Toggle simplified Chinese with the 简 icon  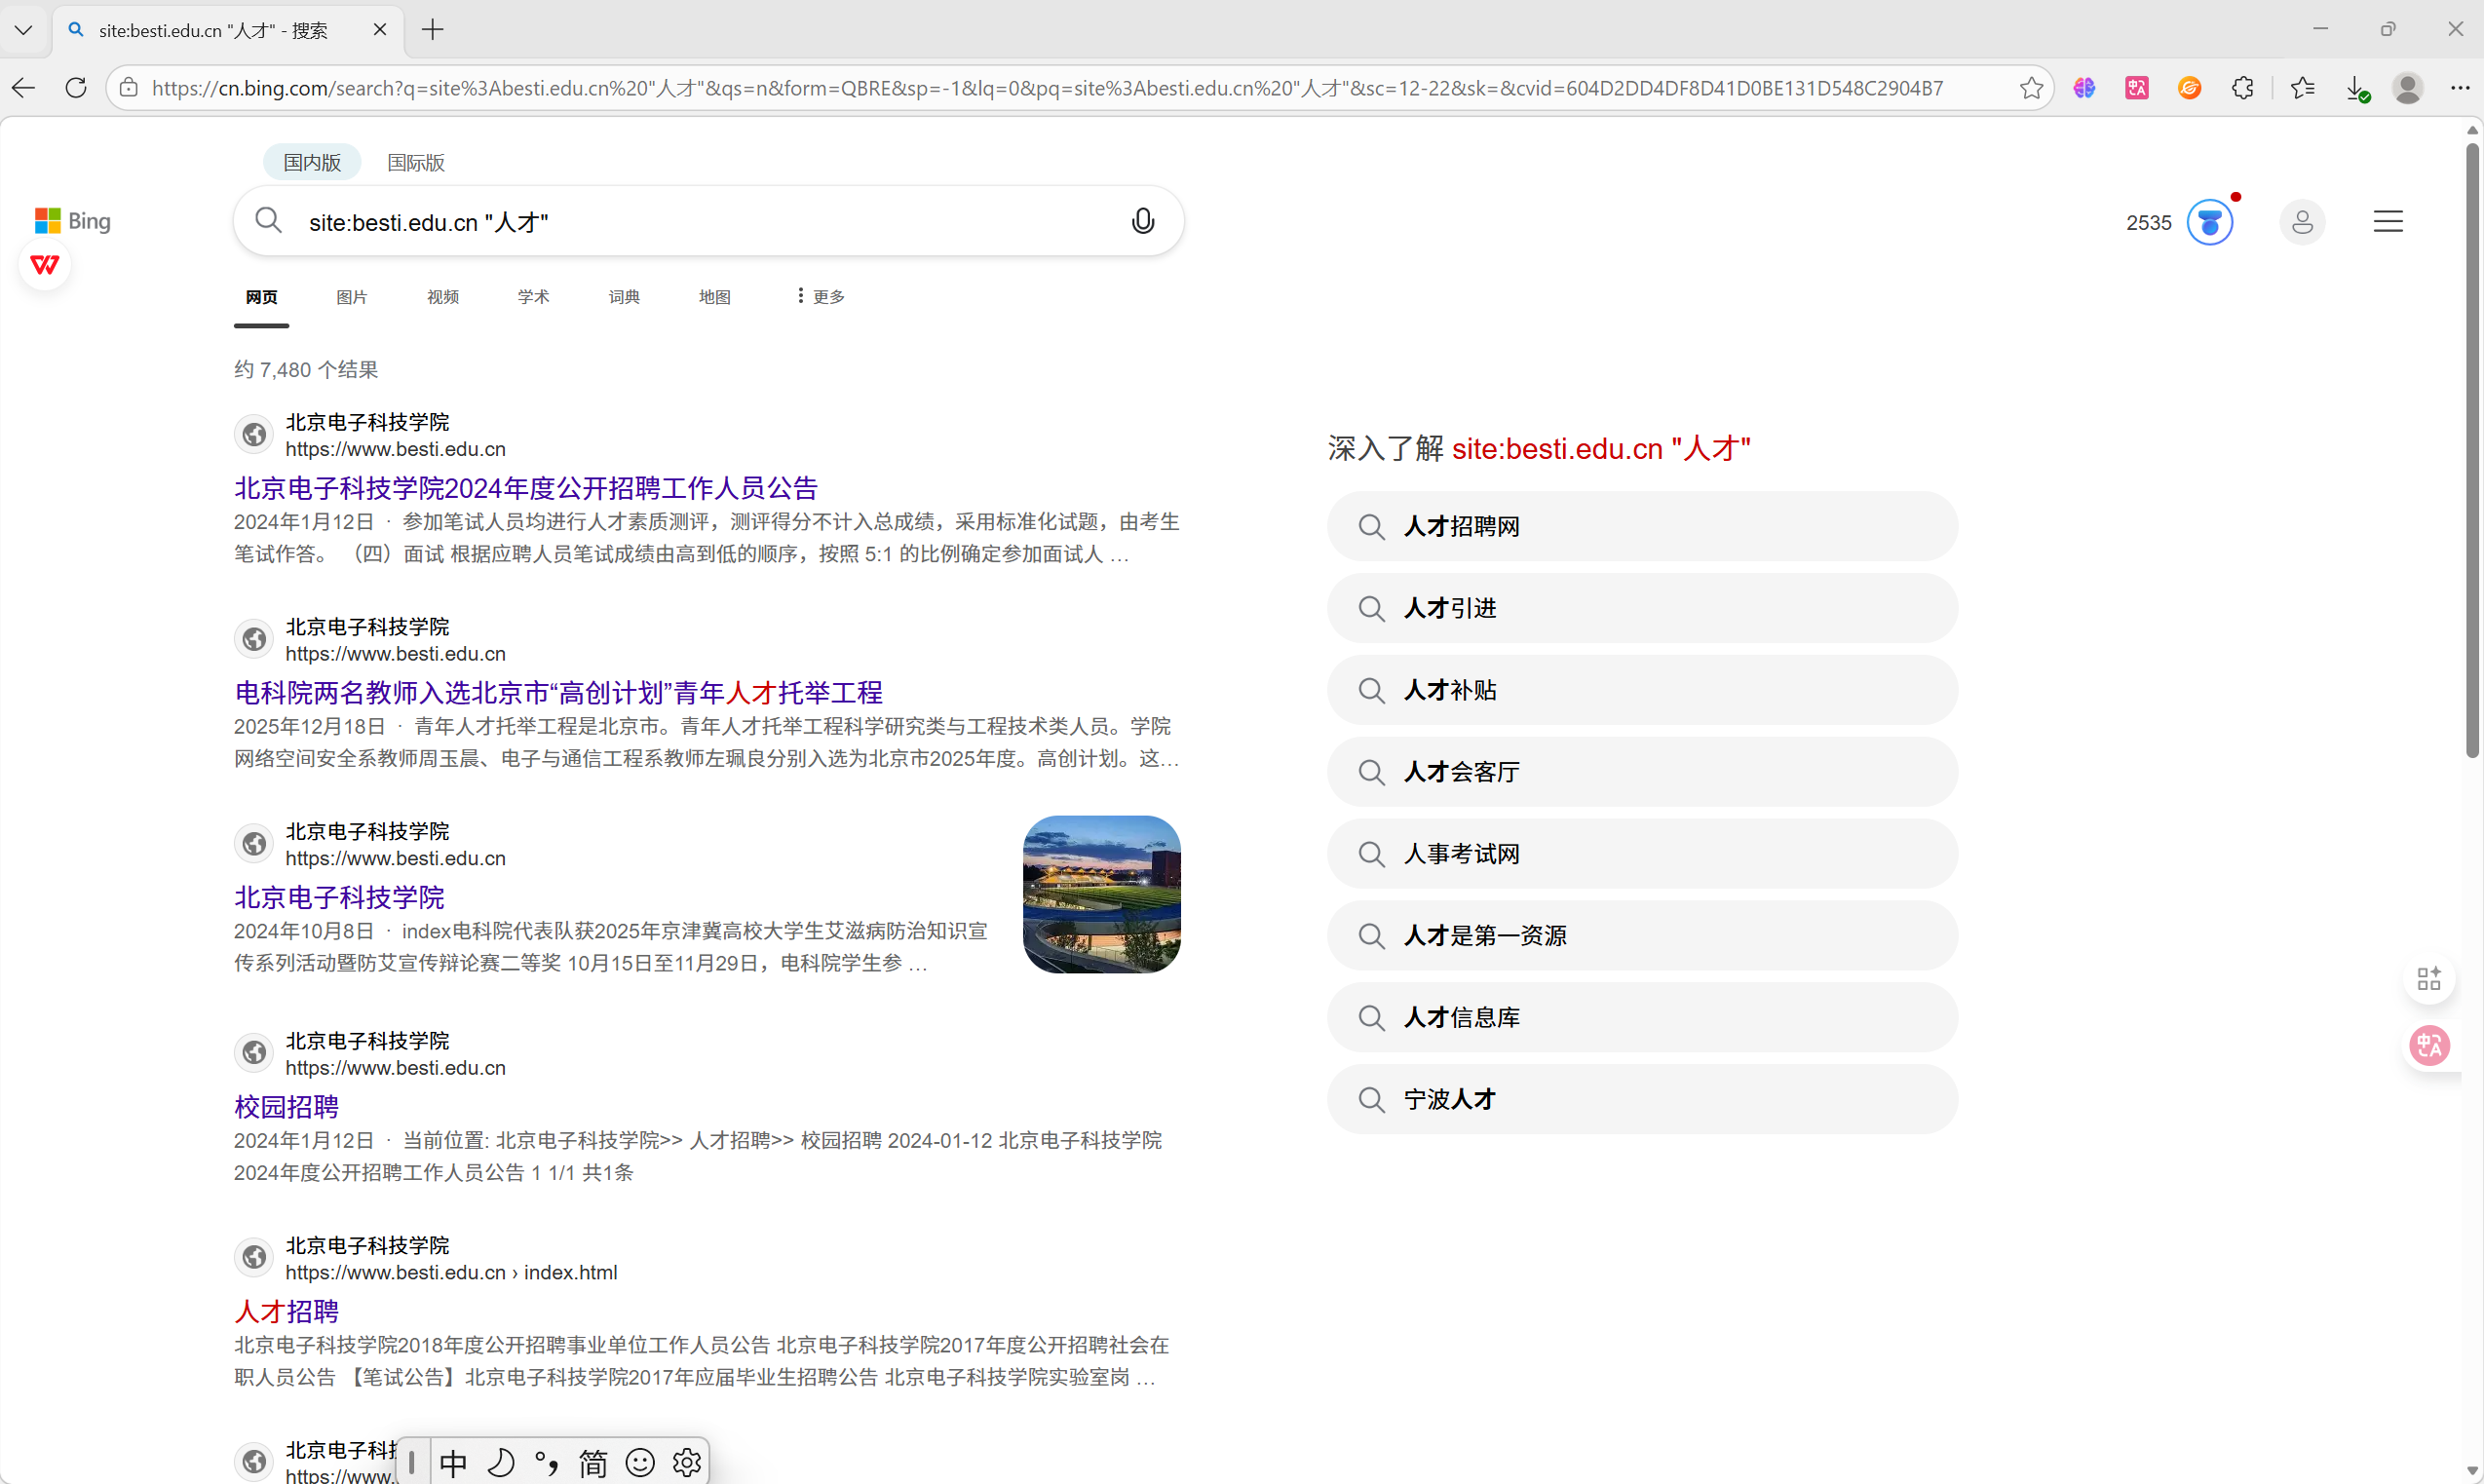click(x=593, y=1462)
